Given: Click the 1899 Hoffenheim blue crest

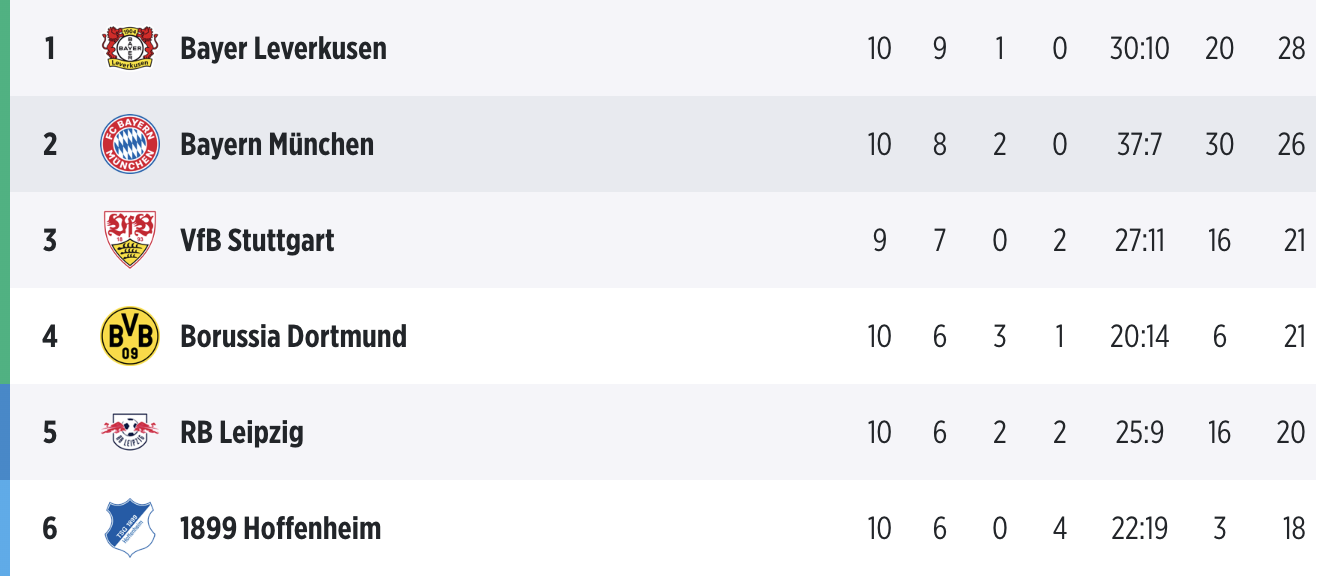Looking at the screenshot, I should pos(130,528).
